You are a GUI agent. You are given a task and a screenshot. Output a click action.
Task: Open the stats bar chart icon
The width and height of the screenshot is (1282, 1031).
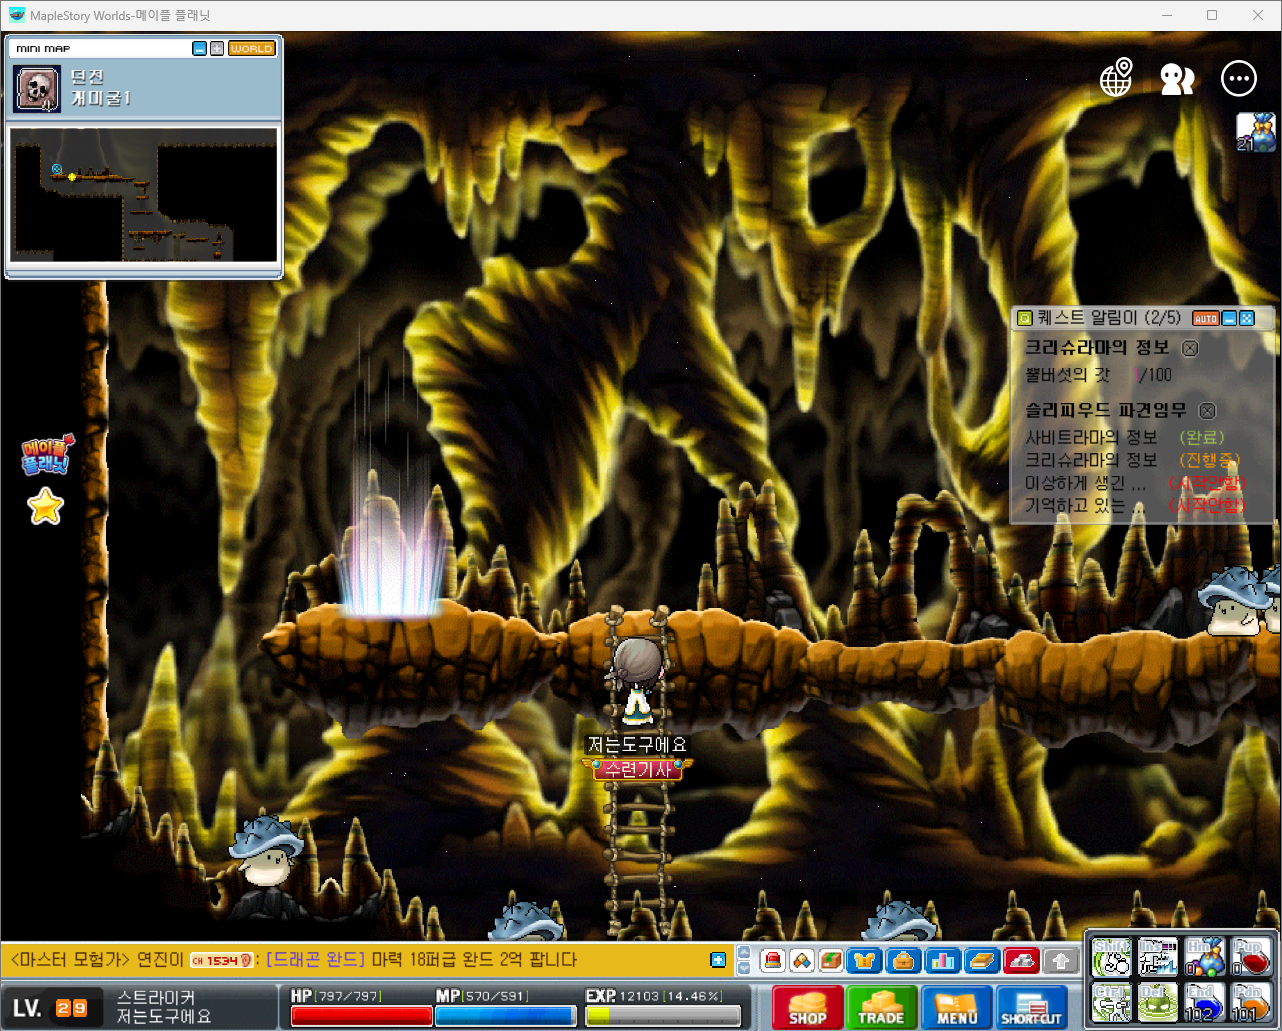(x=943, y=961)
